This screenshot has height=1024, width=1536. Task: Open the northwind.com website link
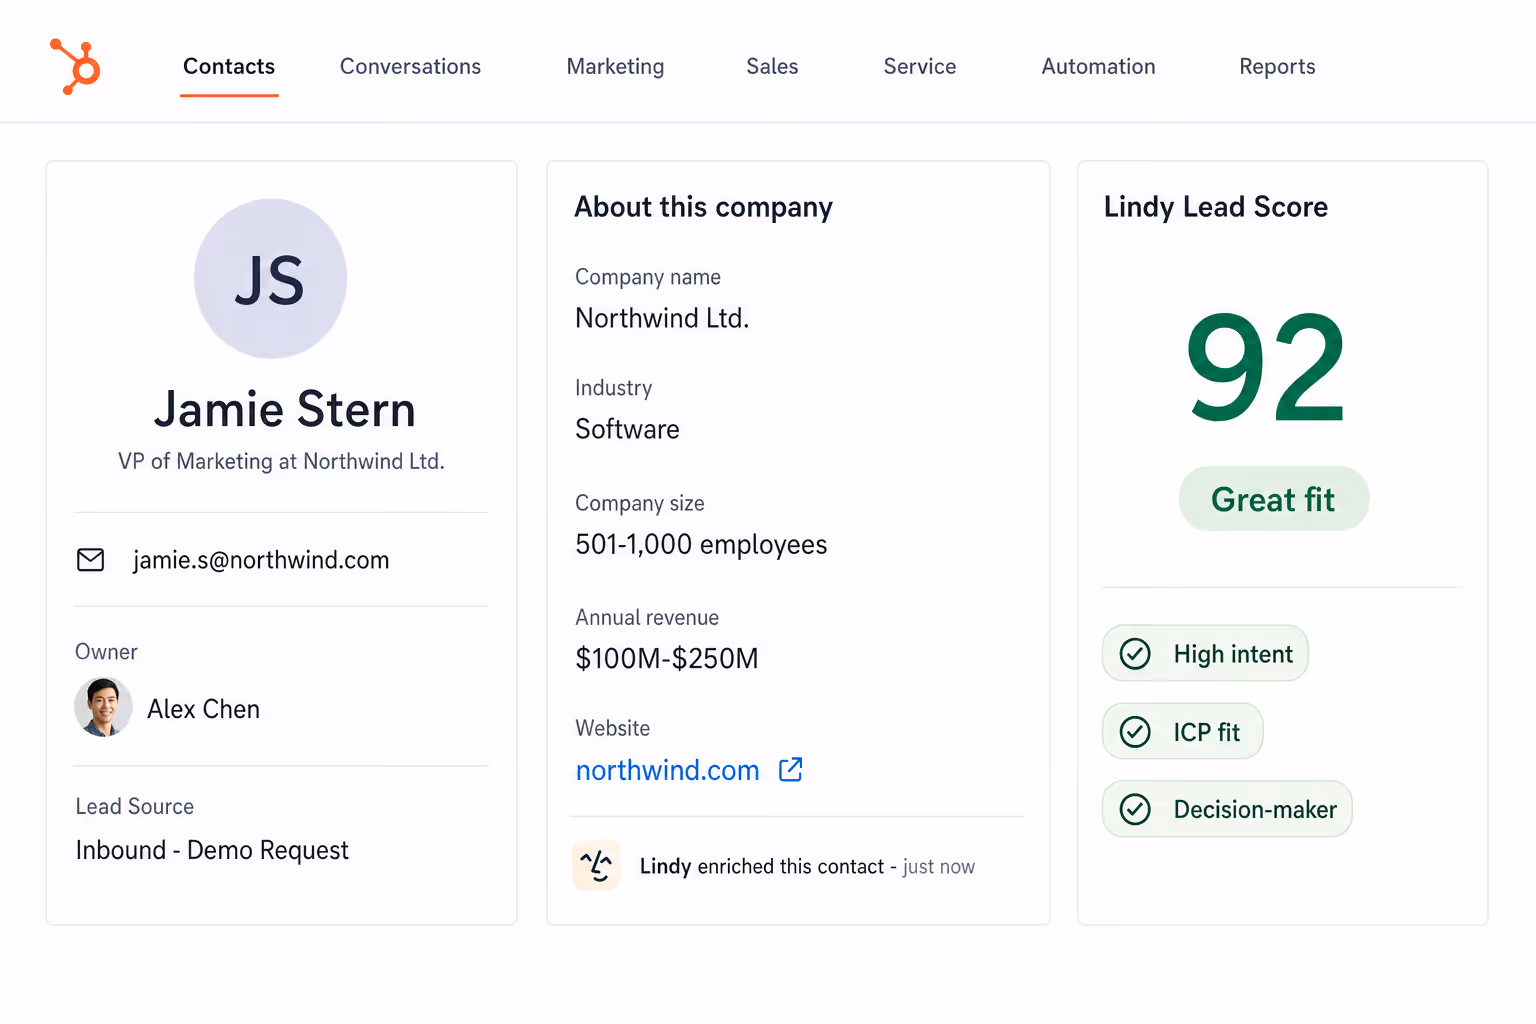tap(667, 770)
